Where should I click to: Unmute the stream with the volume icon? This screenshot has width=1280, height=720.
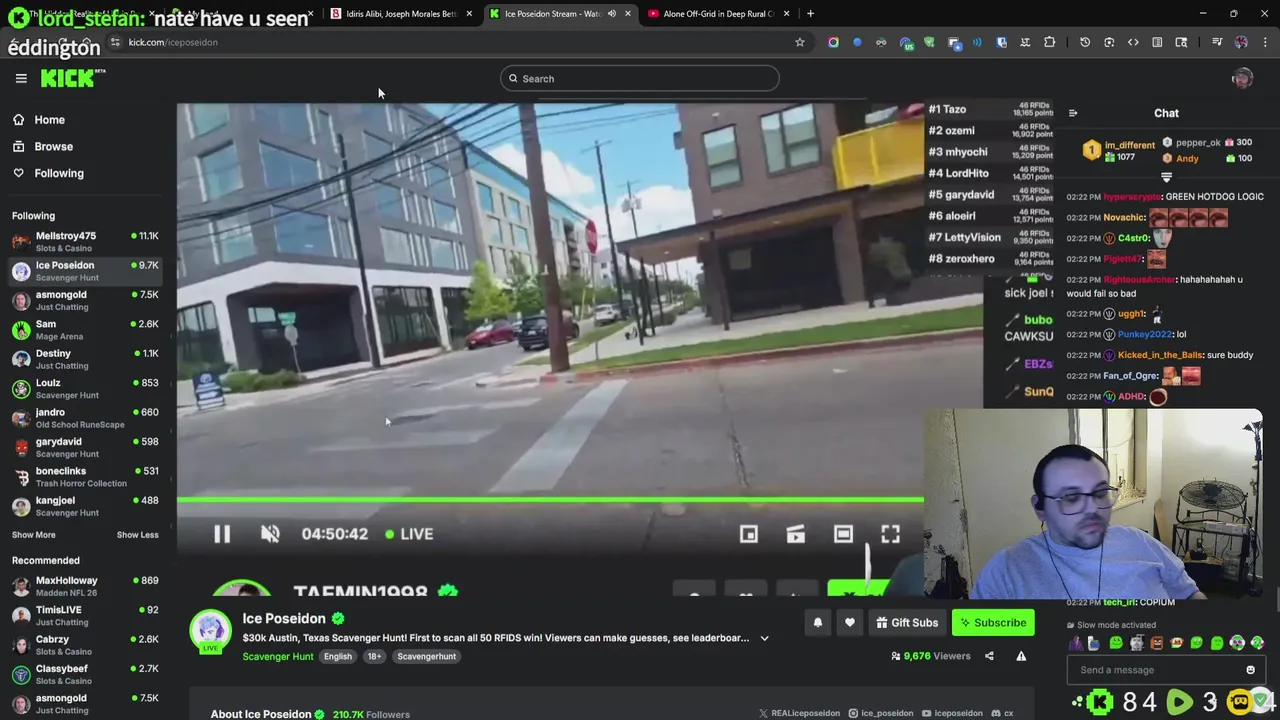click(270, 534)
